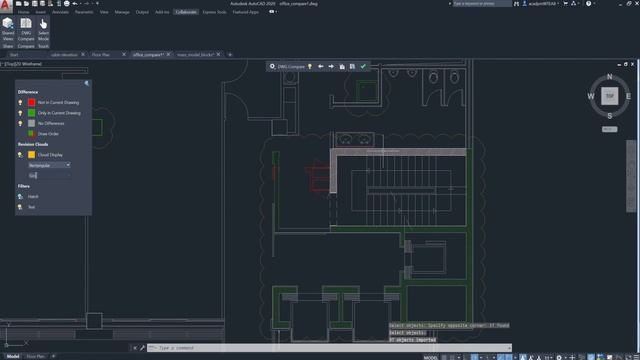Click the revision cloud margin size field

tap(49, 176)
